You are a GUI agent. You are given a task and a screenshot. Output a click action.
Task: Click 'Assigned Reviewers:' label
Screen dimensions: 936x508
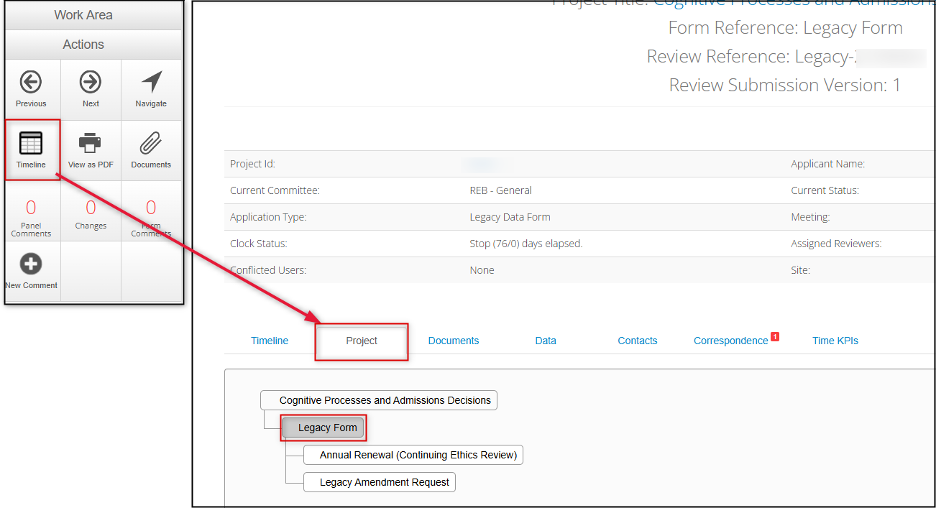click(x=836, y=244)
